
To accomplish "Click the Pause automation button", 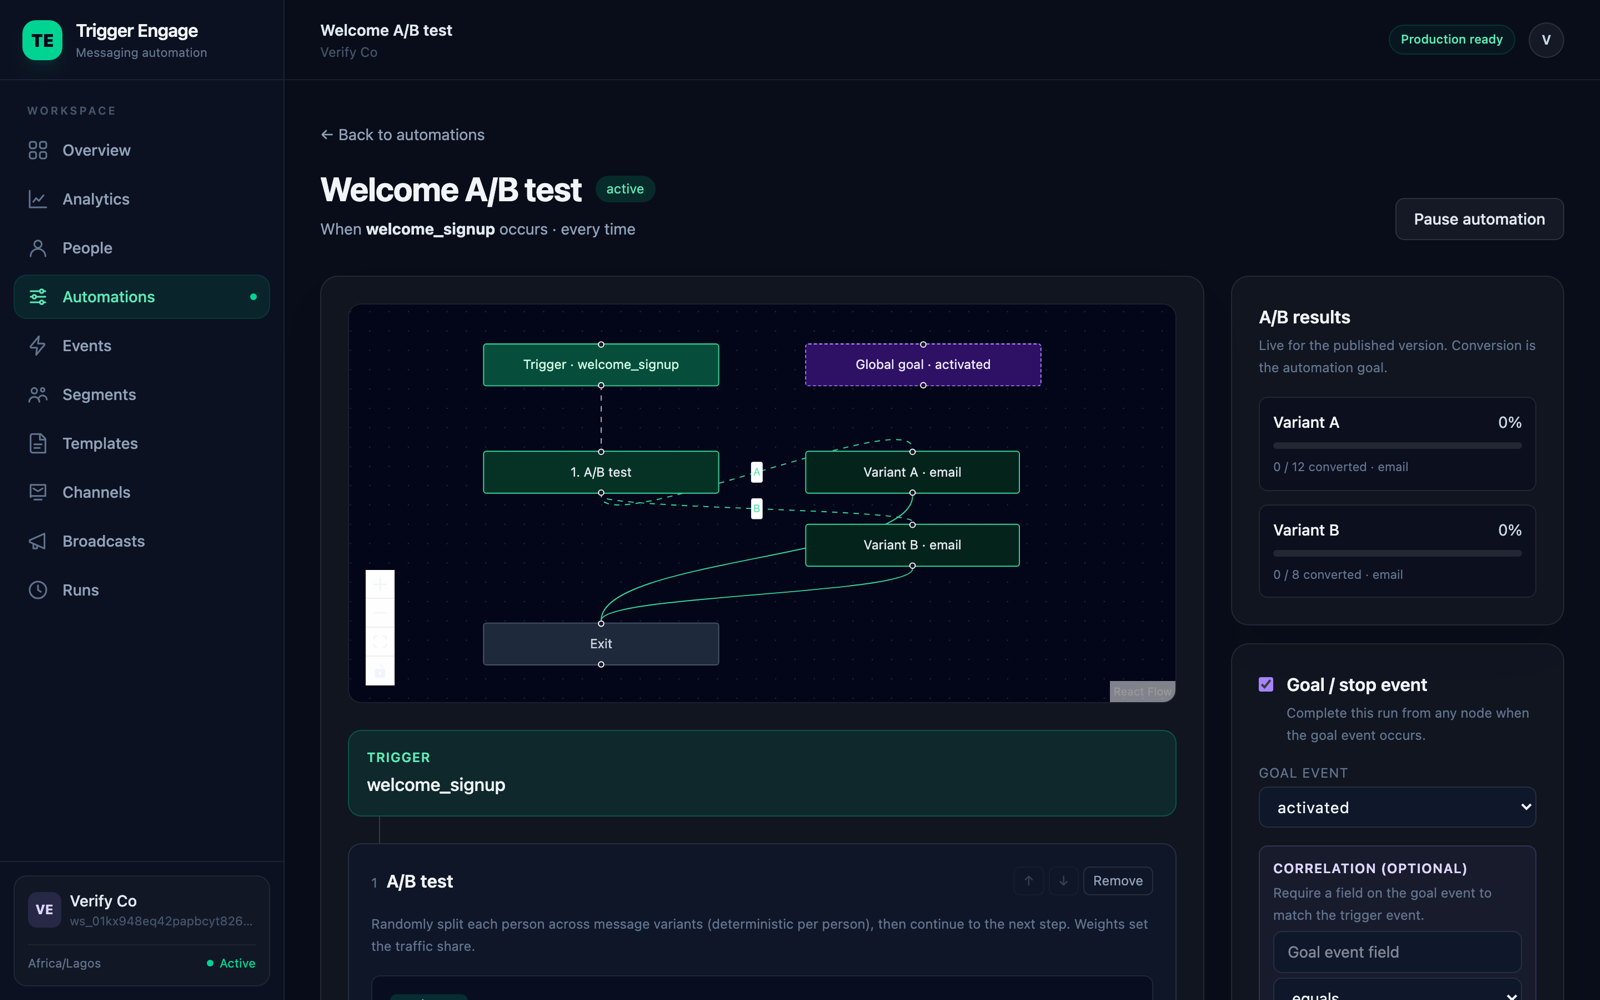I will 1479,219.
